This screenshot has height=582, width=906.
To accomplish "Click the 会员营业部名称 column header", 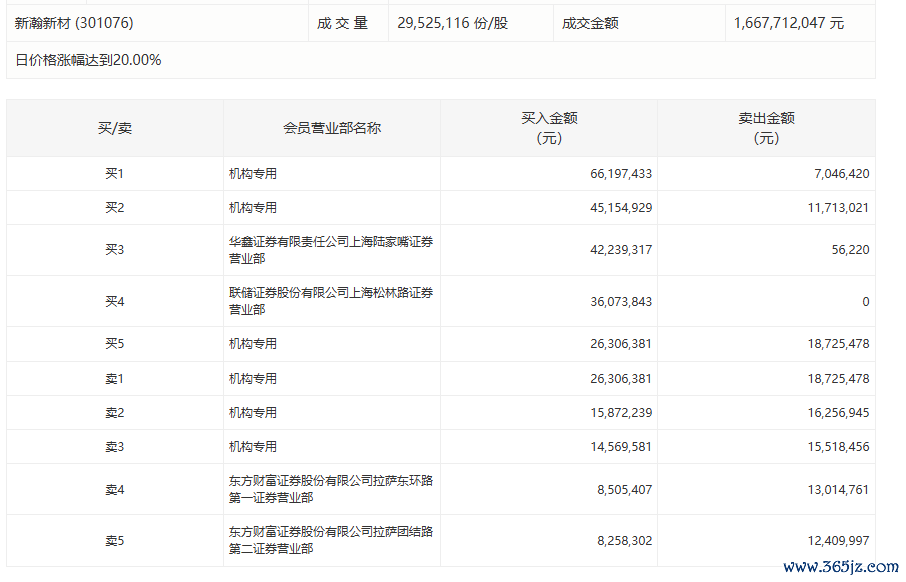I will pyautogui.click(x=332, y=128).
